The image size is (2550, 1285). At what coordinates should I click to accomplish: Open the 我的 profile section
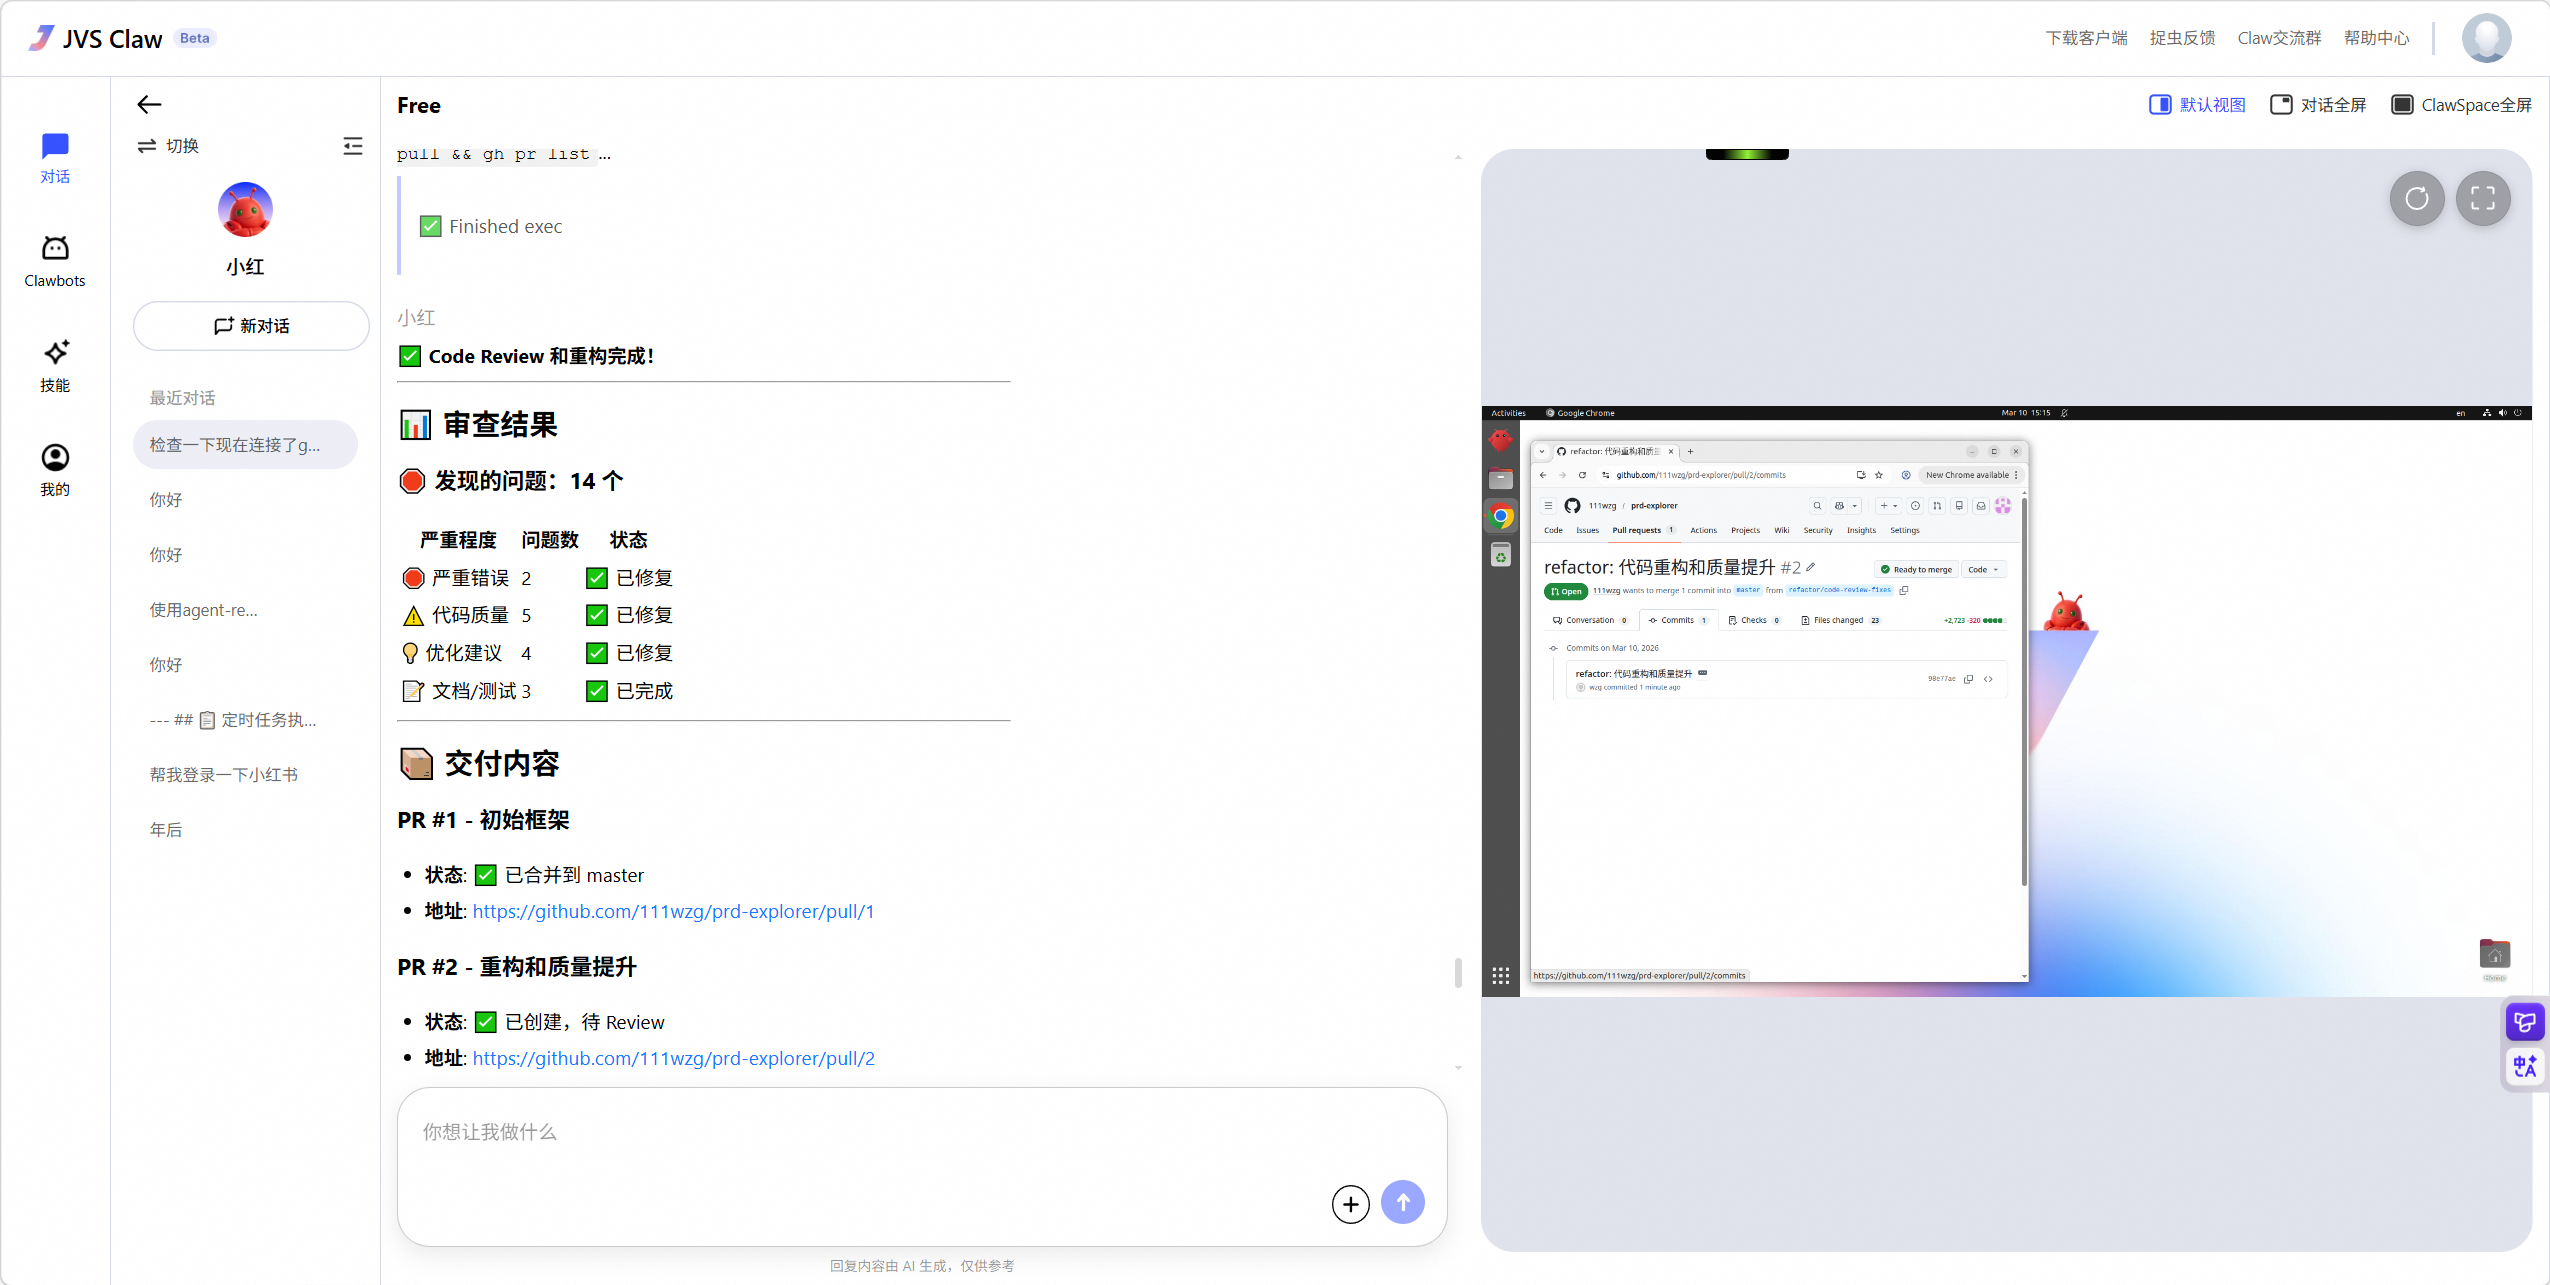pos(55,467)
